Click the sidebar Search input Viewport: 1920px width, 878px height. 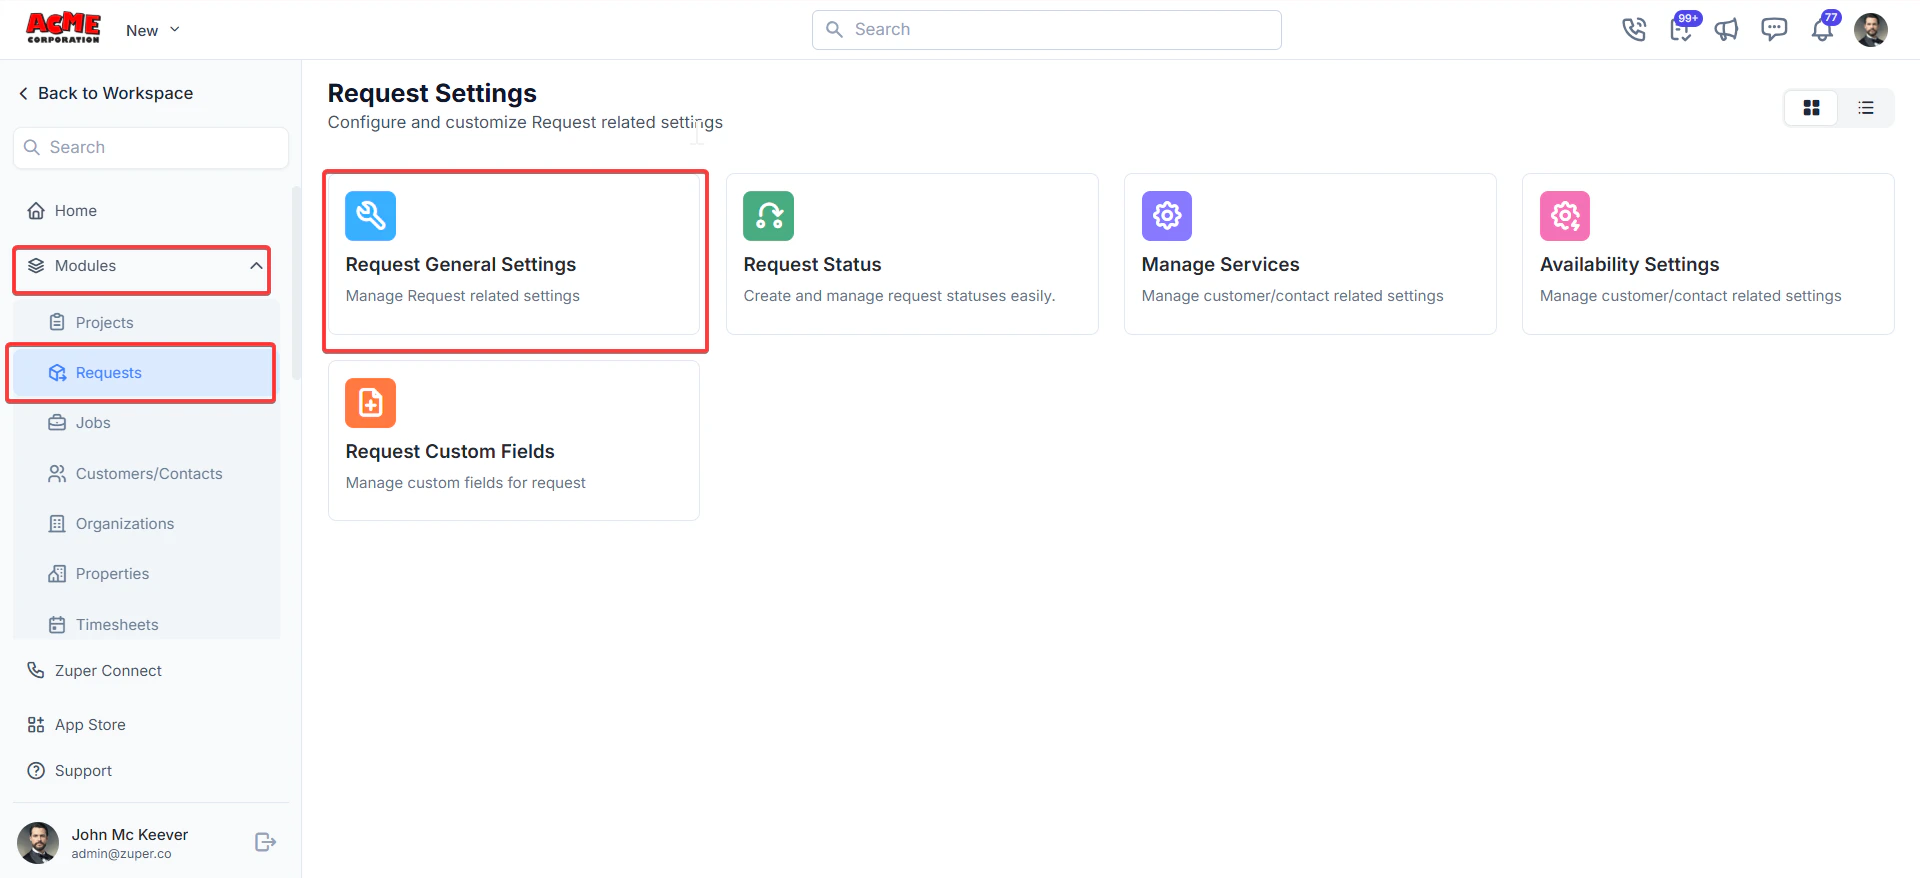click(x=151, y=147)
